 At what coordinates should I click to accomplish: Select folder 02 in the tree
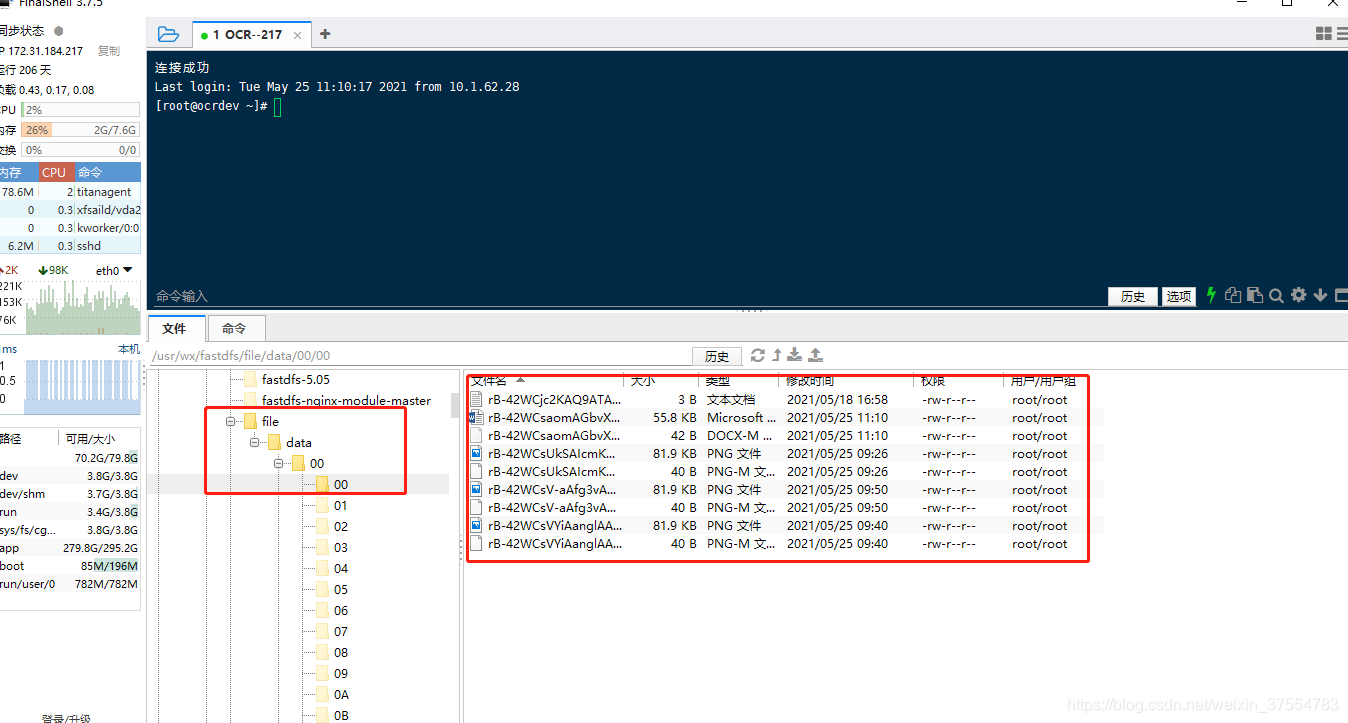341,526
